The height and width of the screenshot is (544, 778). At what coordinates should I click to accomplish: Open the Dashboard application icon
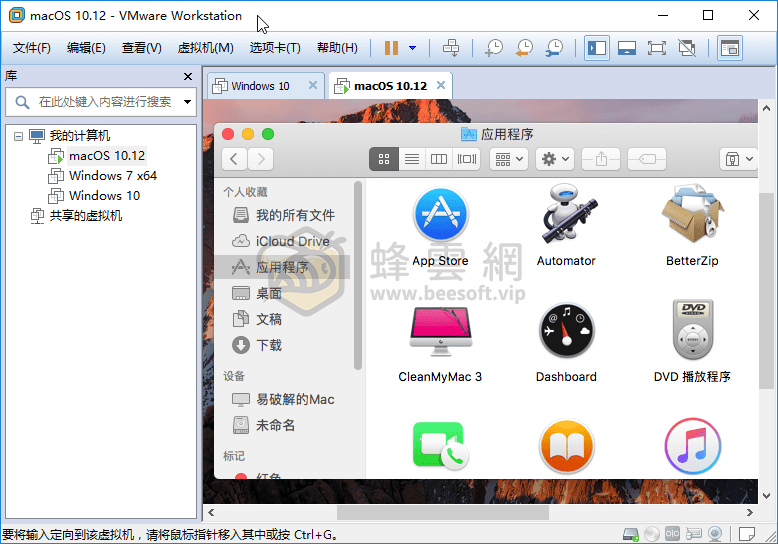point(566,331)
